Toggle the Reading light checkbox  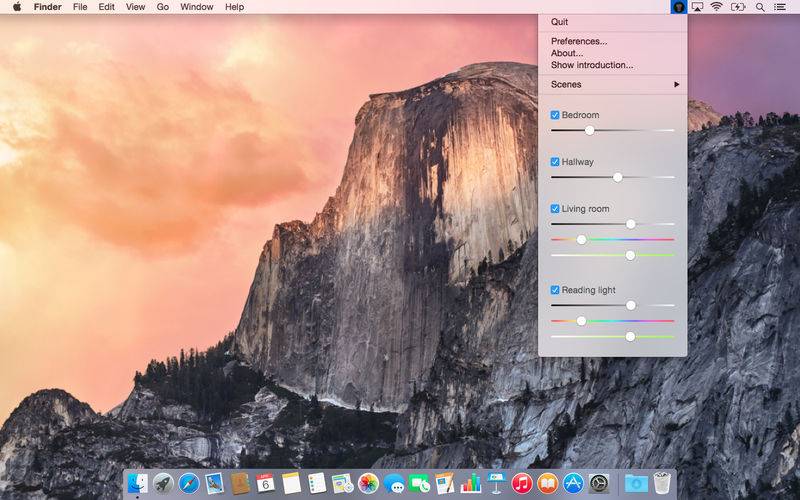[x=555, y=290]
